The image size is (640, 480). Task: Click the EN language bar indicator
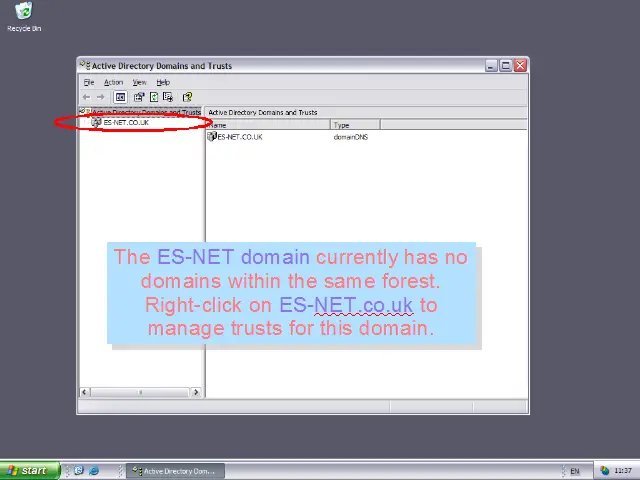tap(575, 471)
